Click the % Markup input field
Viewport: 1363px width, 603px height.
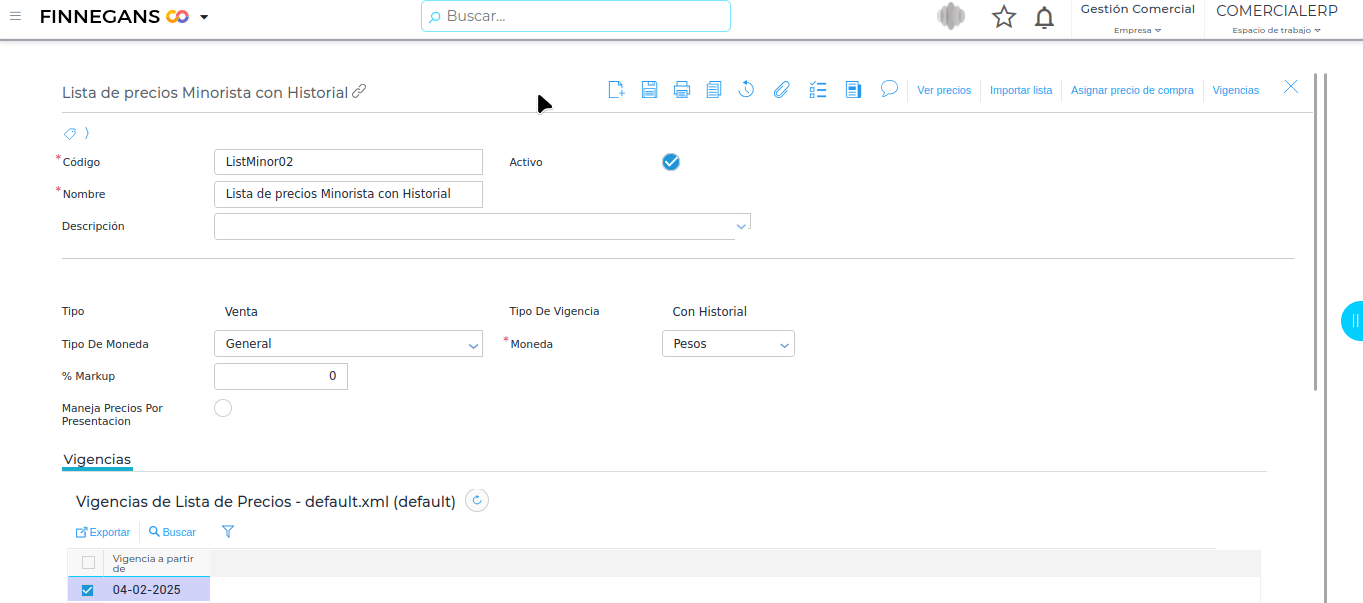click(281, 376)
